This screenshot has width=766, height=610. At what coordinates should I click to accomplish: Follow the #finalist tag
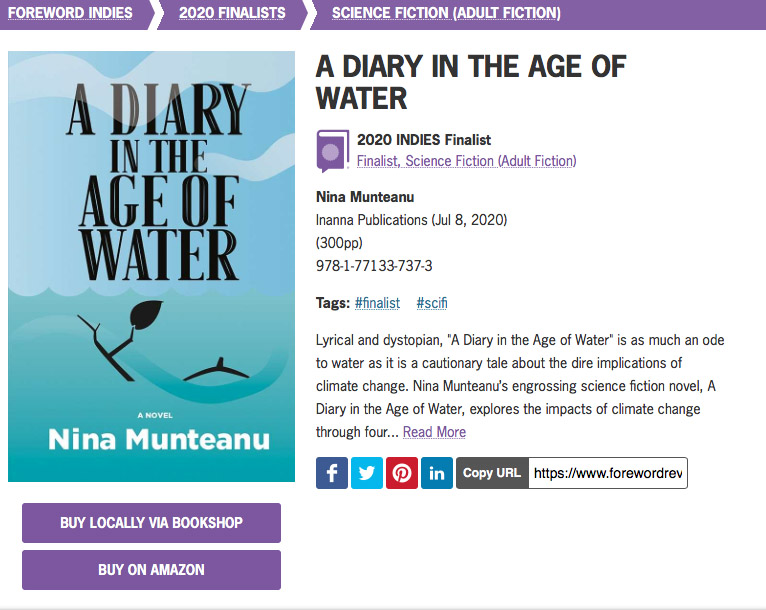[377, 303]
